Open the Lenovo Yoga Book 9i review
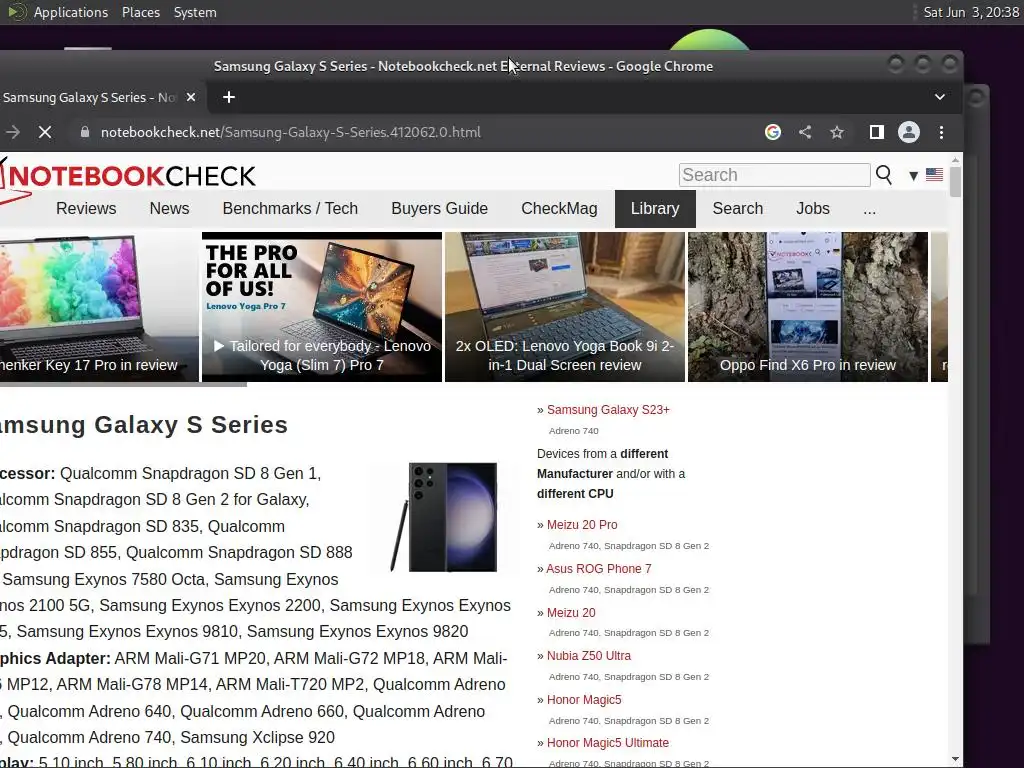This screenshot has width=1024, height=768. tap(565, 307)
